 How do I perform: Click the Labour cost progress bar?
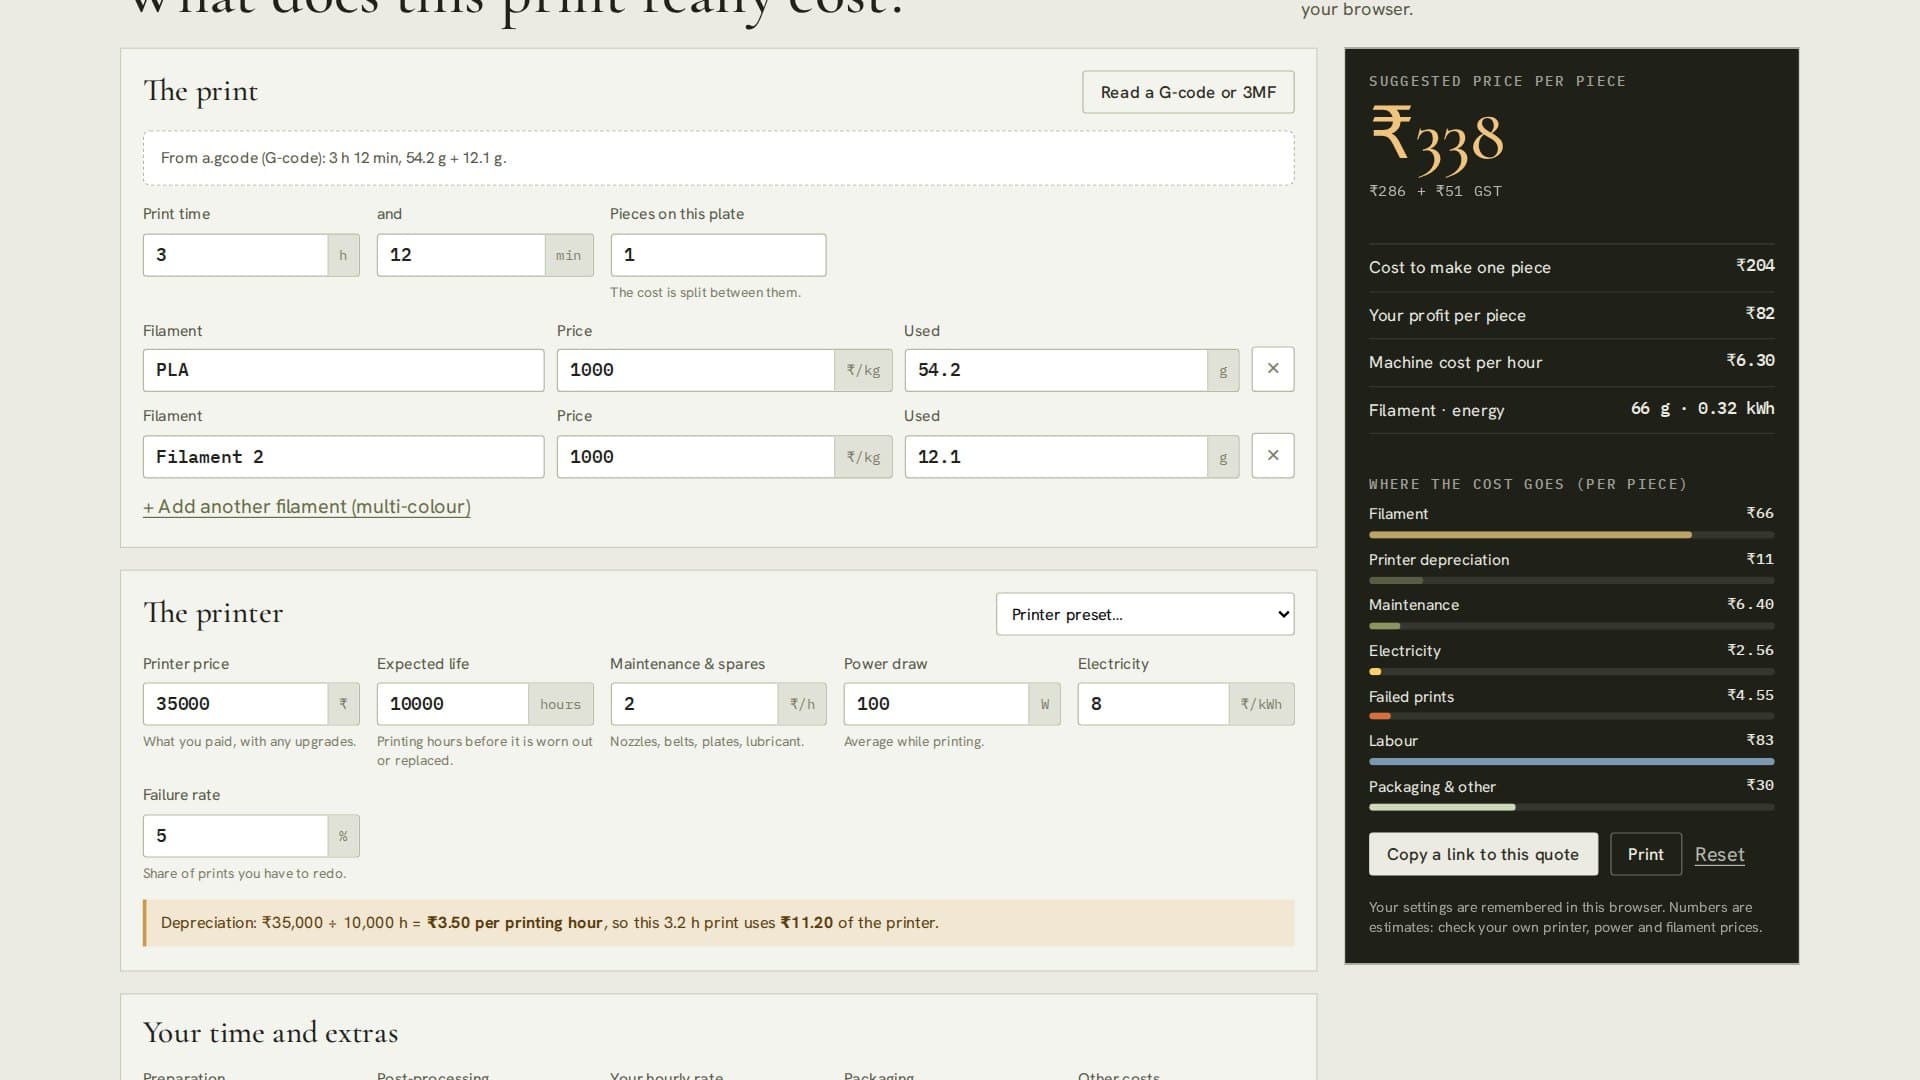(x=1571, y=762)
